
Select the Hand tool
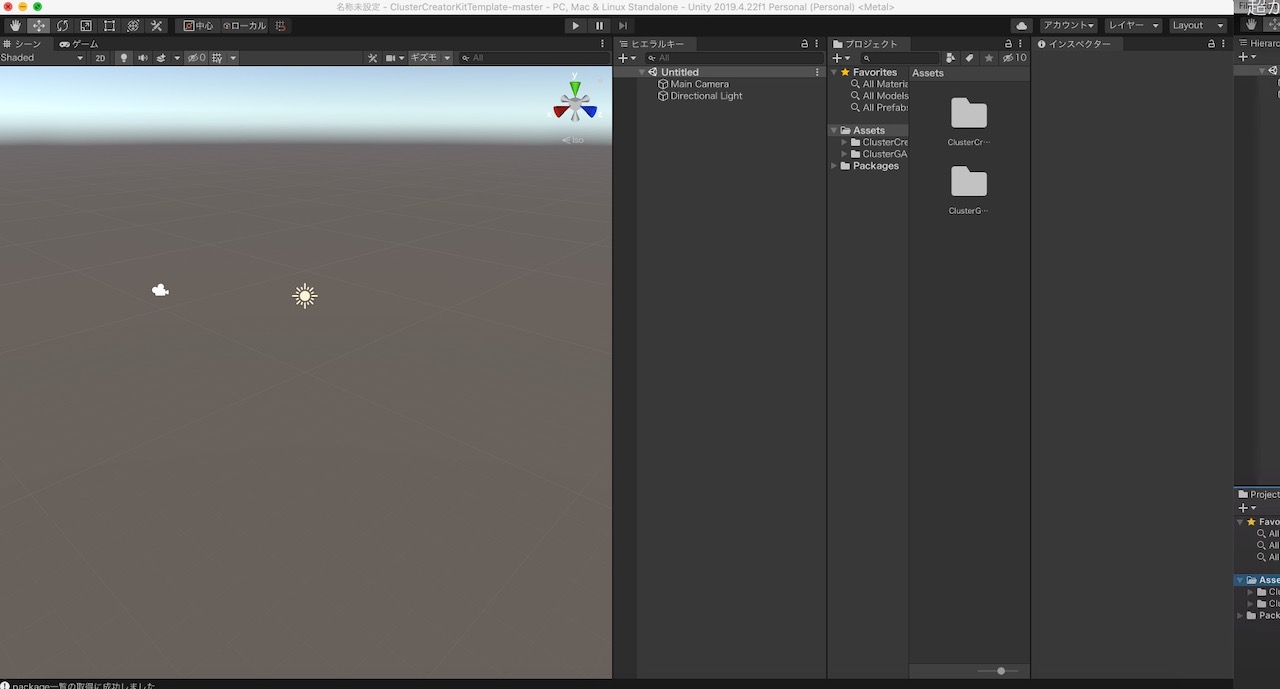[14, 25]
